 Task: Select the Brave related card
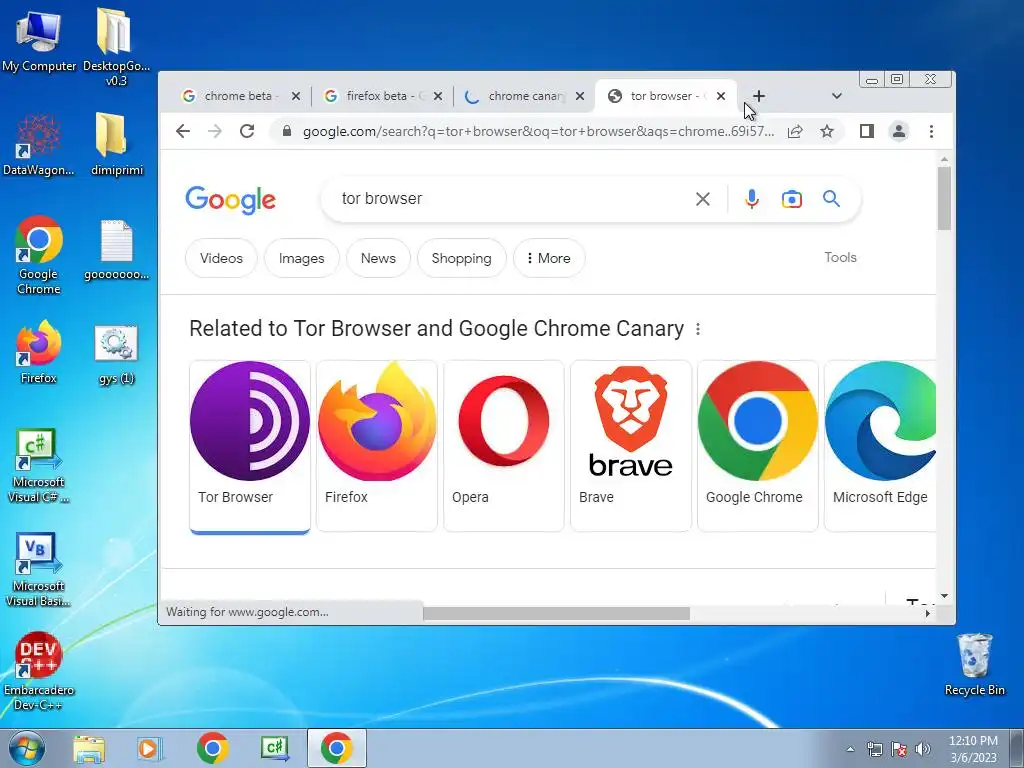[631, 446]
